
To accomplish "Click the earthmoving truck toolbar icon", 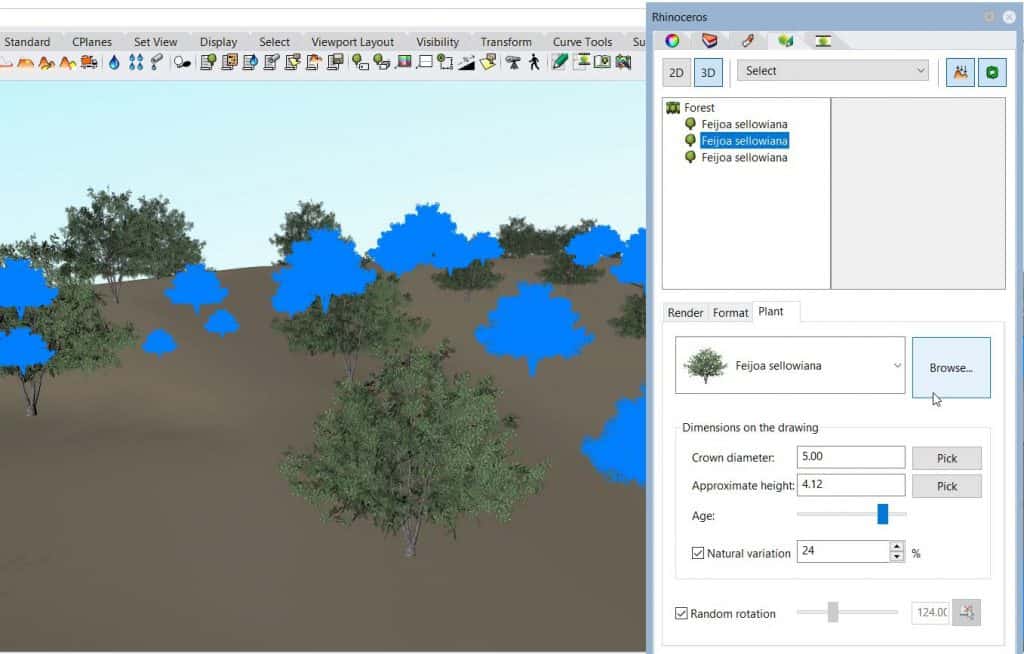I will click(x=89, y=62).
